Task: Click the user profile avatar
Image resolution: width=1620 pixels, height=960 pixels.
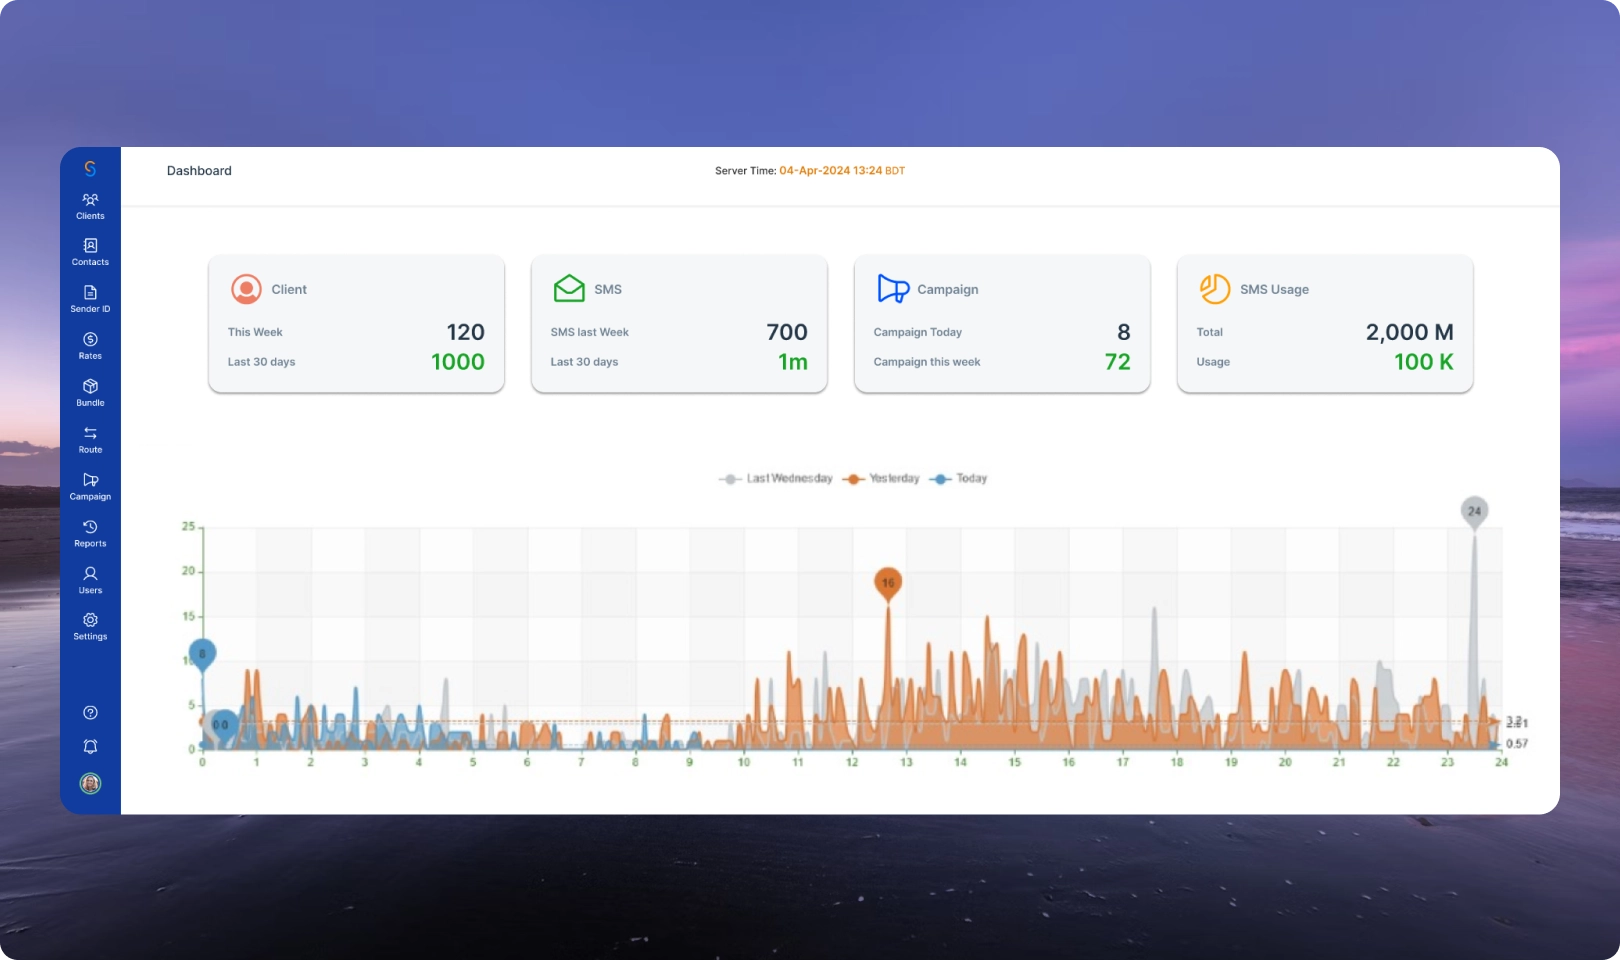Action: (90, 784)
